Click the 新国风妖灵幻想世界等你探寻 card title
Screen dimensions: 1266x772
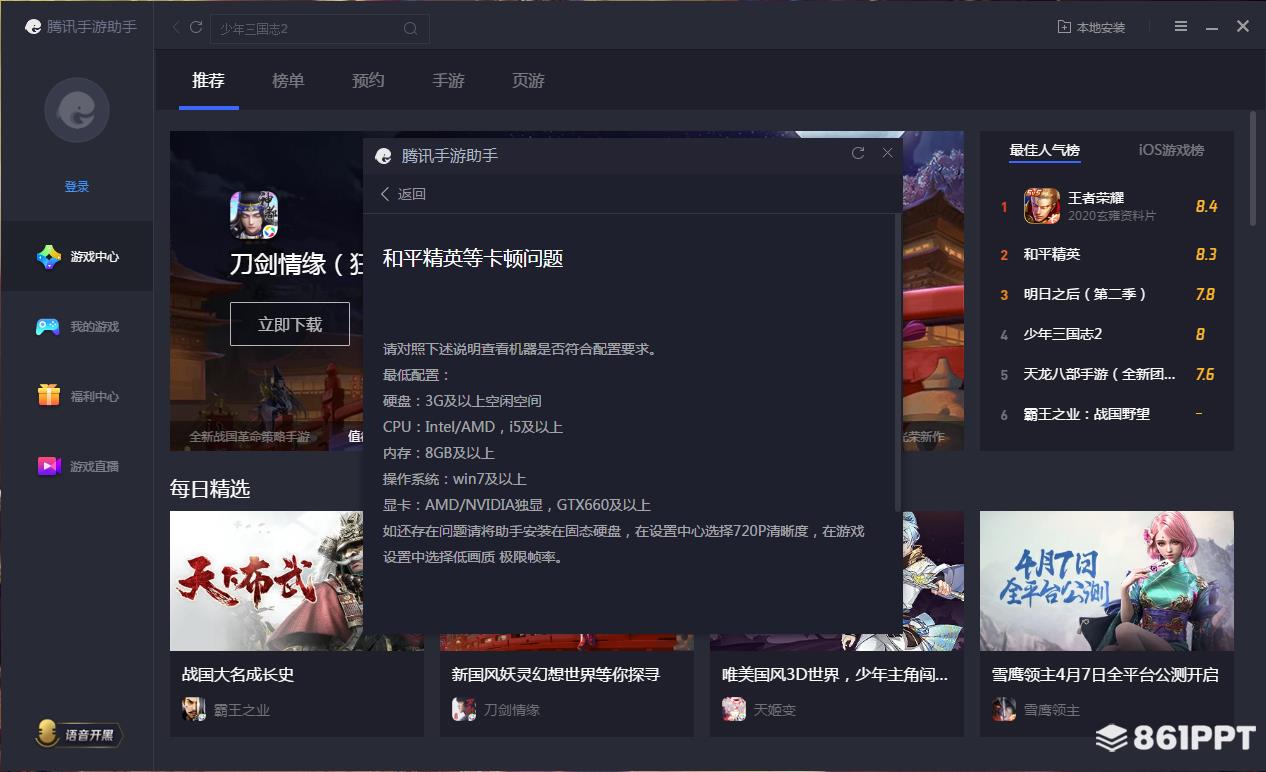pyautogui.click(x=556, y=675)
